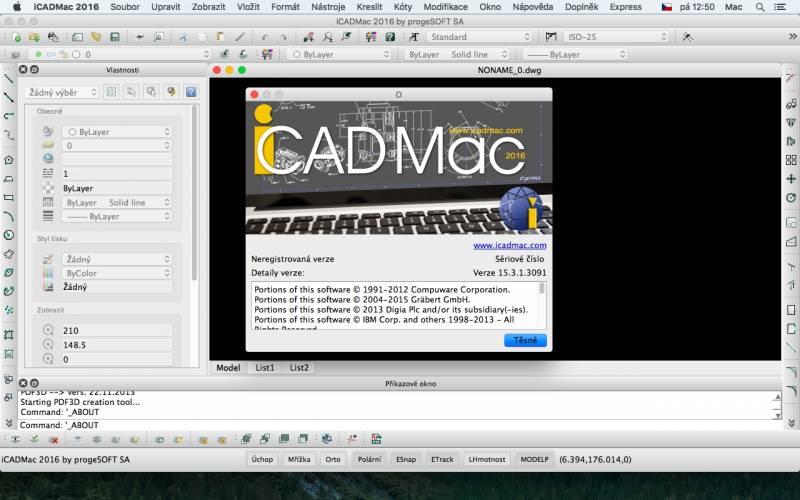This screenshot has height=500, width=800.
Task: Open the ByColor dropdown in Styl tisku
Action: point(116,273)
